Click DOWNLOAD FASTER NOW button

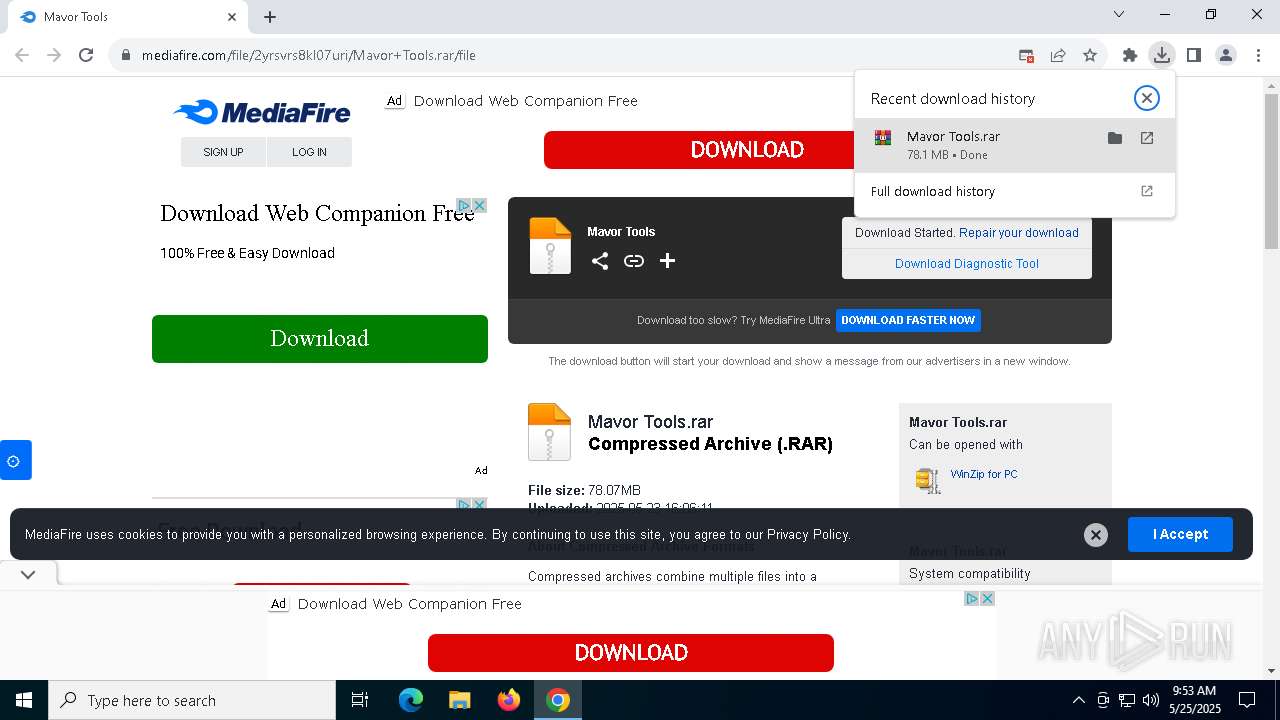click(908, 320)
